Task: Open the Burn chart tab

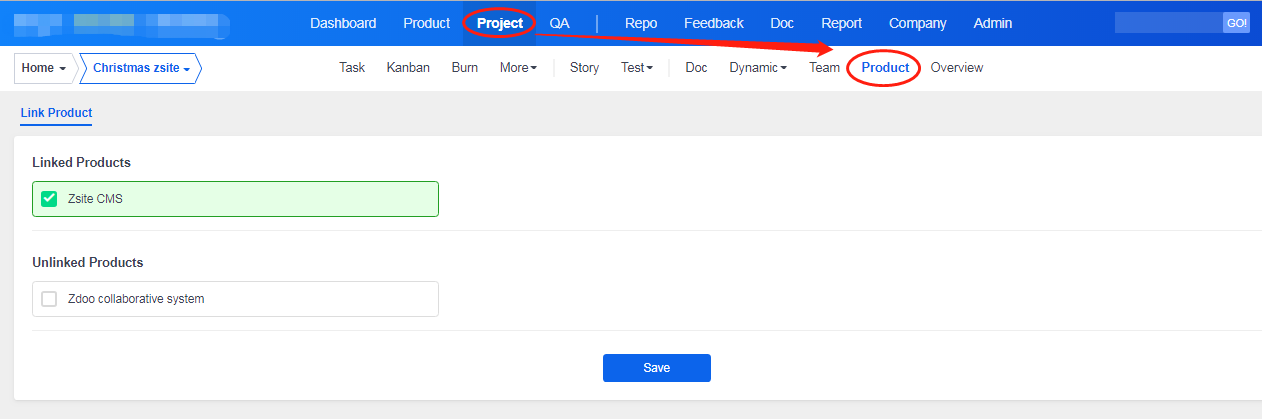Action: pyautogui.click(x=464, y=68)
